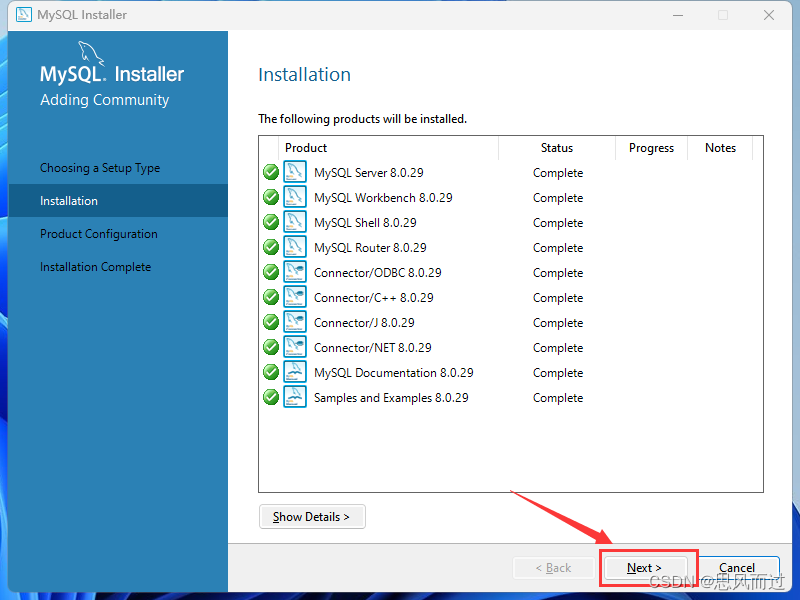Screen dimensions: 800x600
Task: Open the Installation Complete step
Action: pos(95,267)
